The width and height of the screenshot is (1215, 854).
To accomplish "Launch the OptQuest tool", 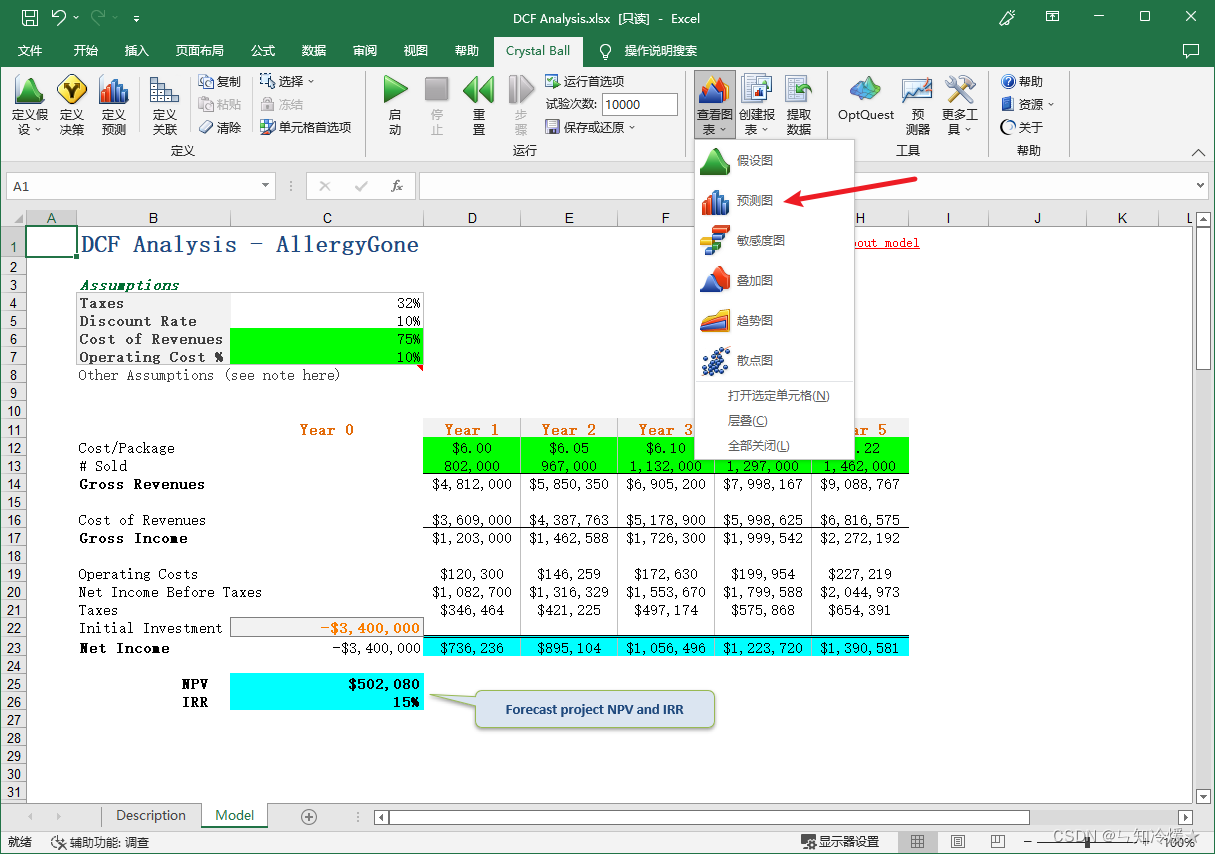I will point(865,100).
